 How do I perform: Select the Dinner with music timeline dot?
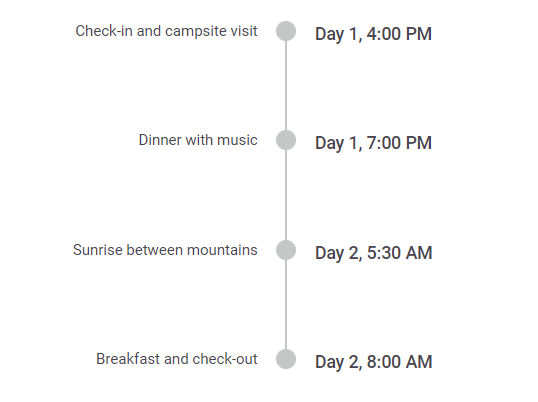click(286, 140)
